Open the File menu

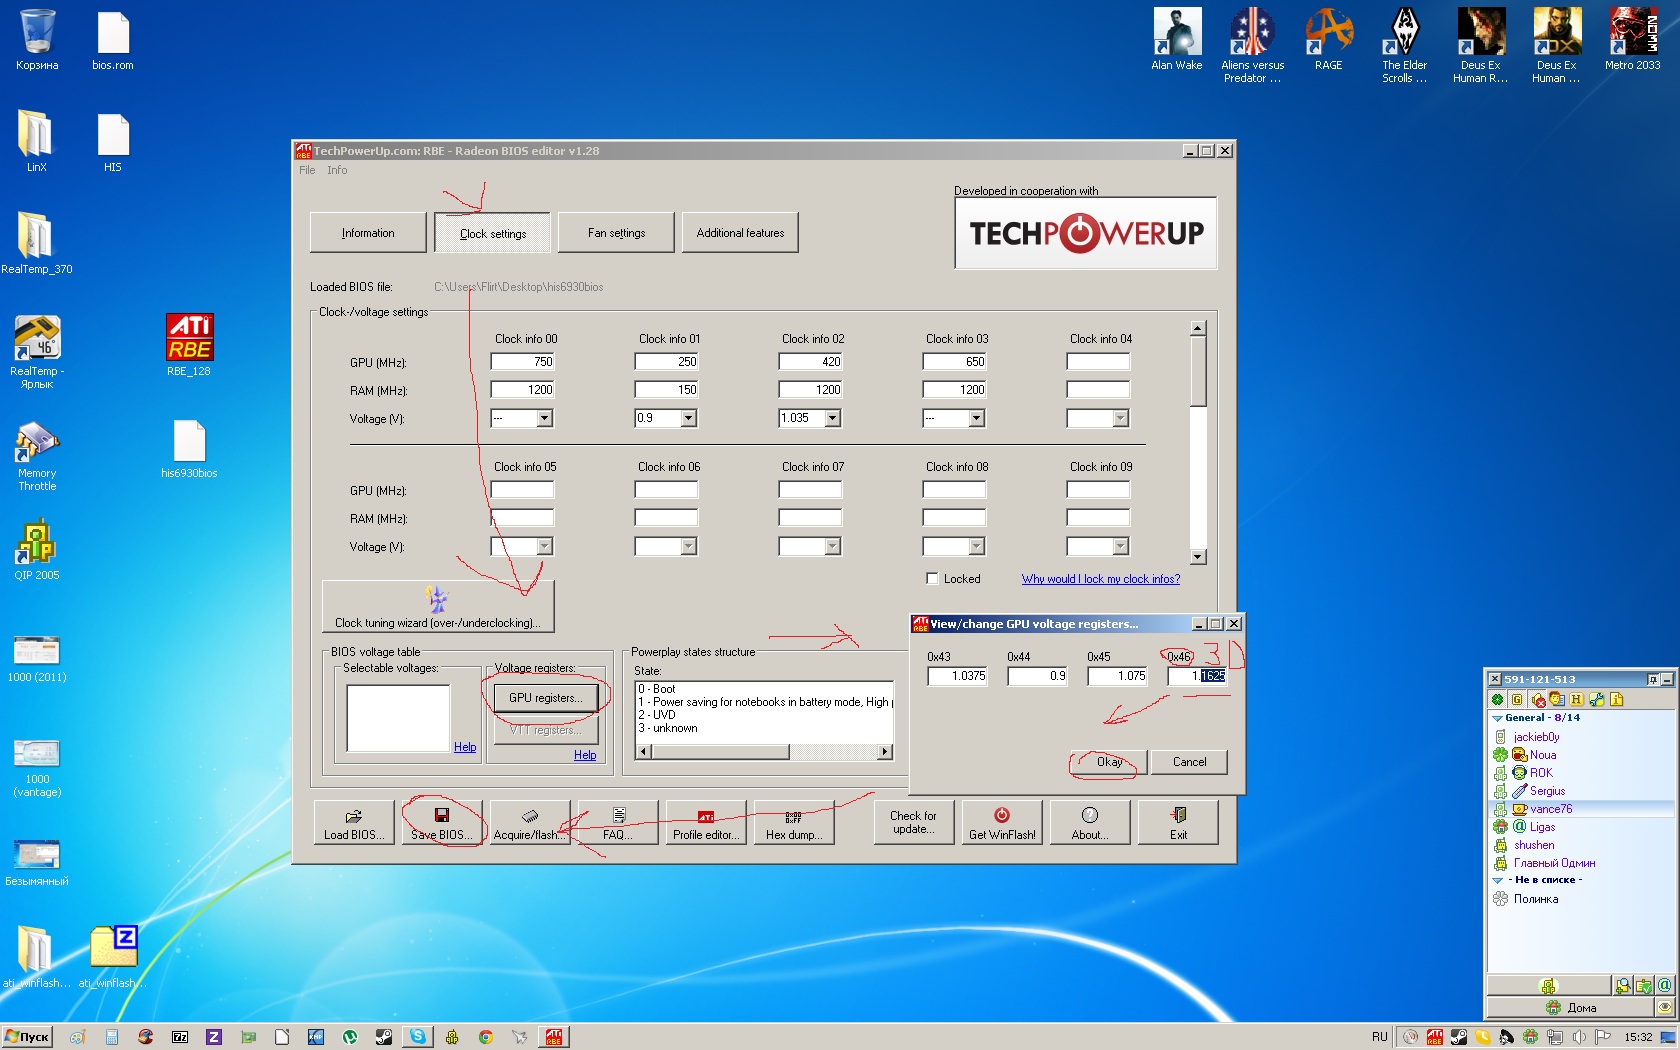(307, 170)
